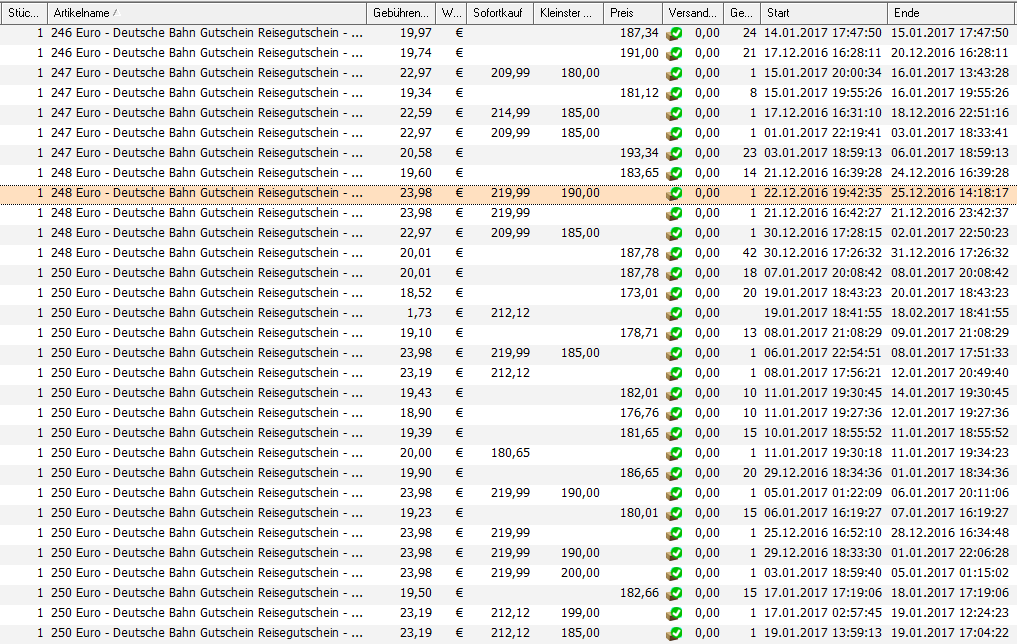Viewport: 1017px width, 644px height.
Task: Click shipping icon in the 193,34 price row
Action: click(x=675, y=153)
